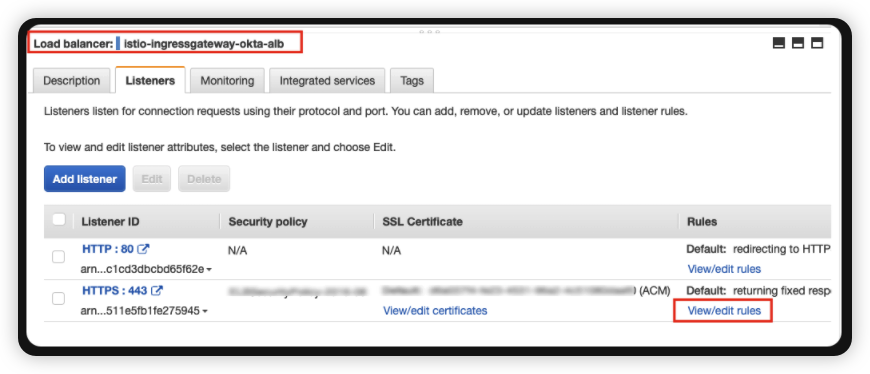This screenshot has height=374, width=870.
Task: Open HTTP : 80 external link icon
Action: coord(143,250)
